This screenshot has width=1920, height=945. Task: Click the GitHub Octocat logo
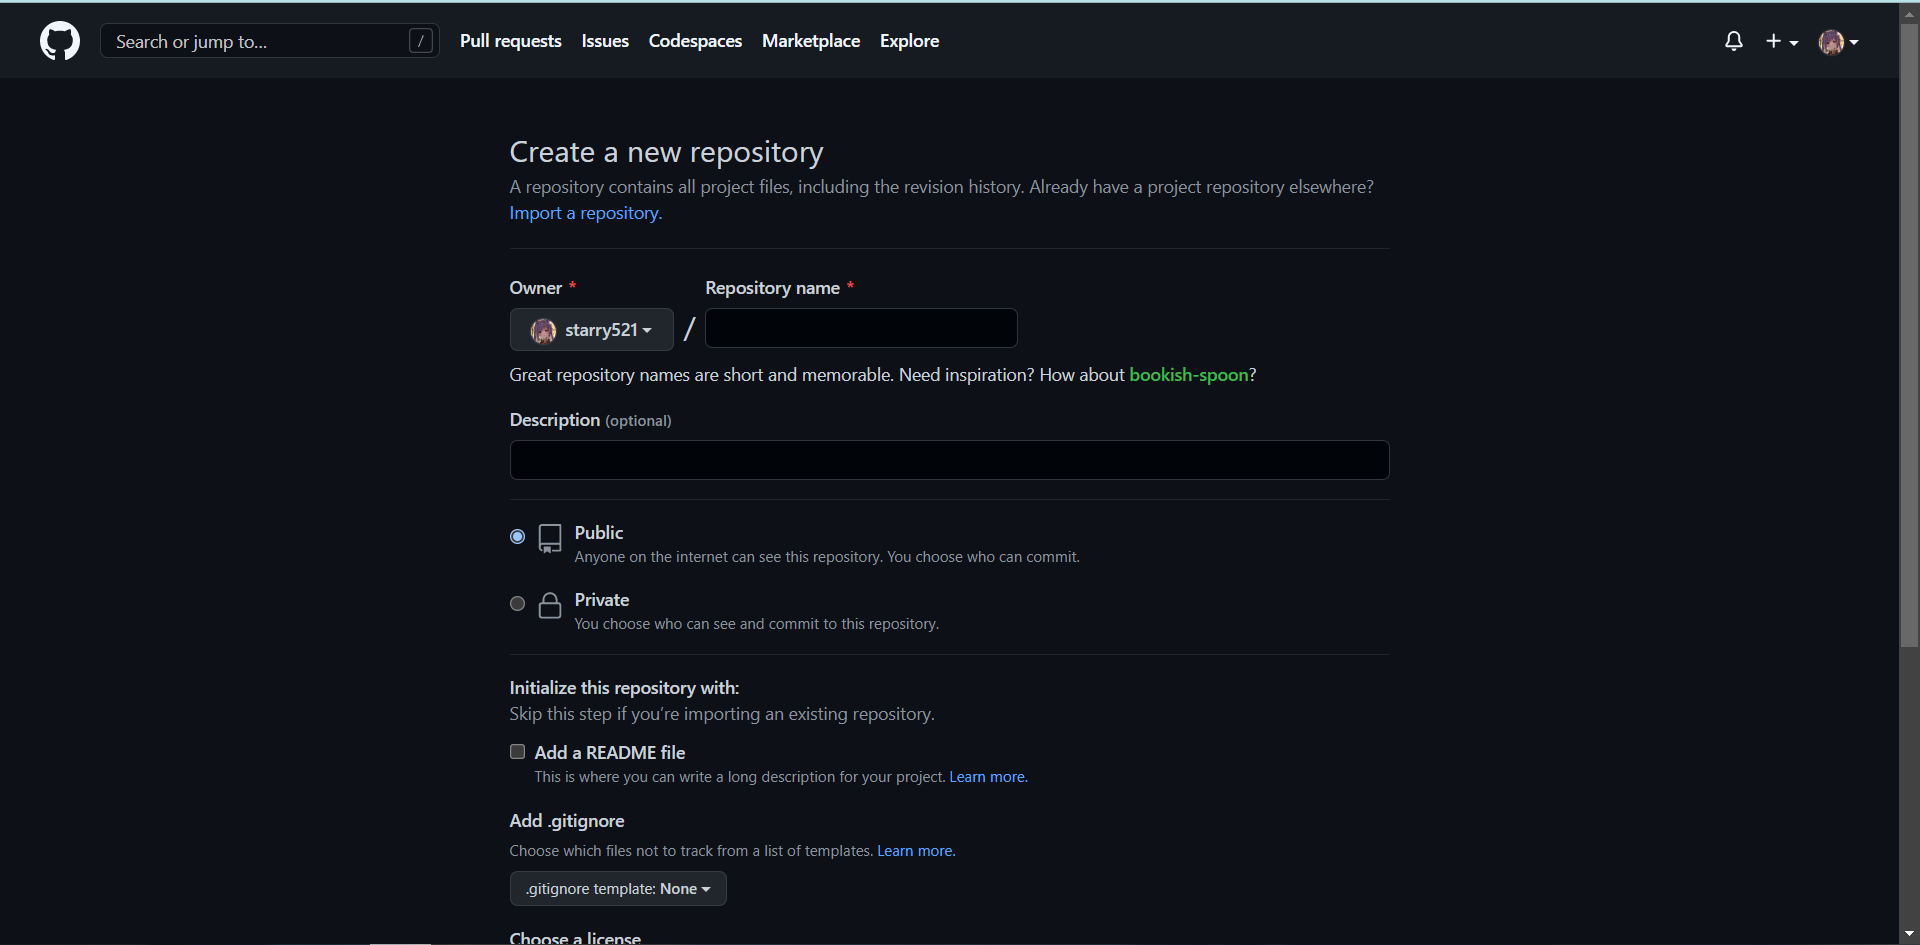pos(60,41)
